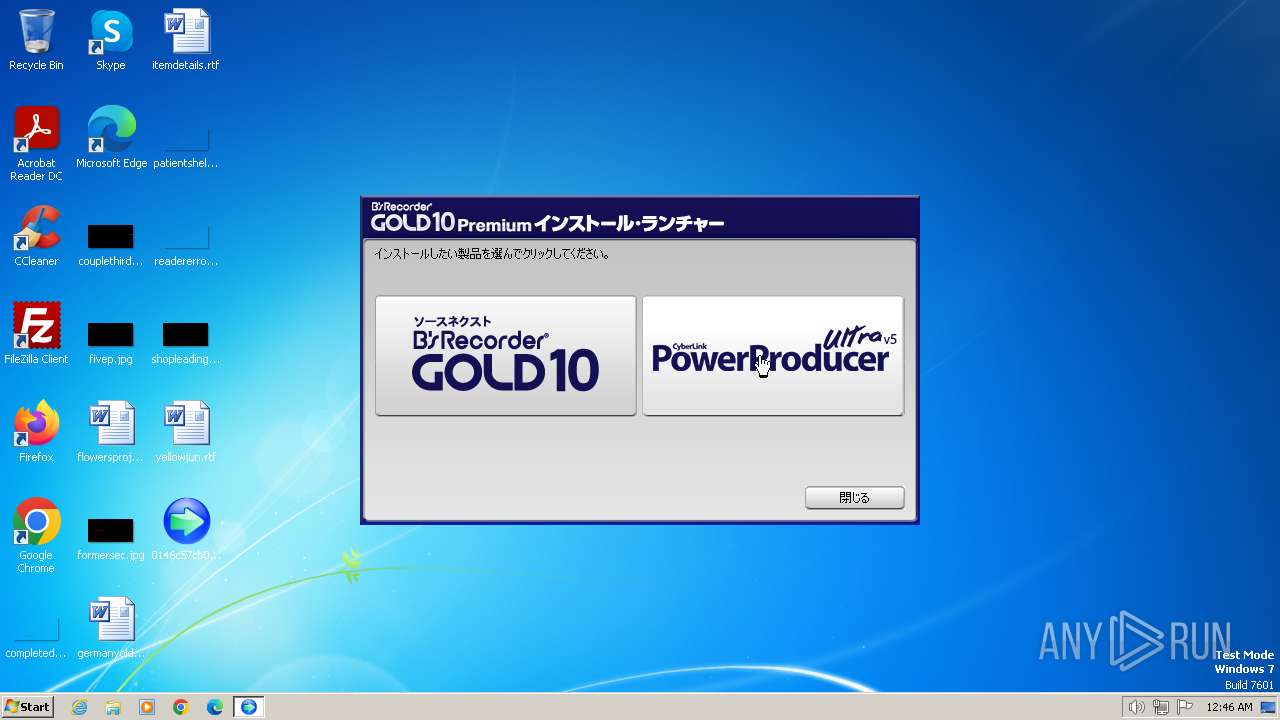Click the 閉じる close button
The image size is (1280, 720).
(x=855, y=497)
